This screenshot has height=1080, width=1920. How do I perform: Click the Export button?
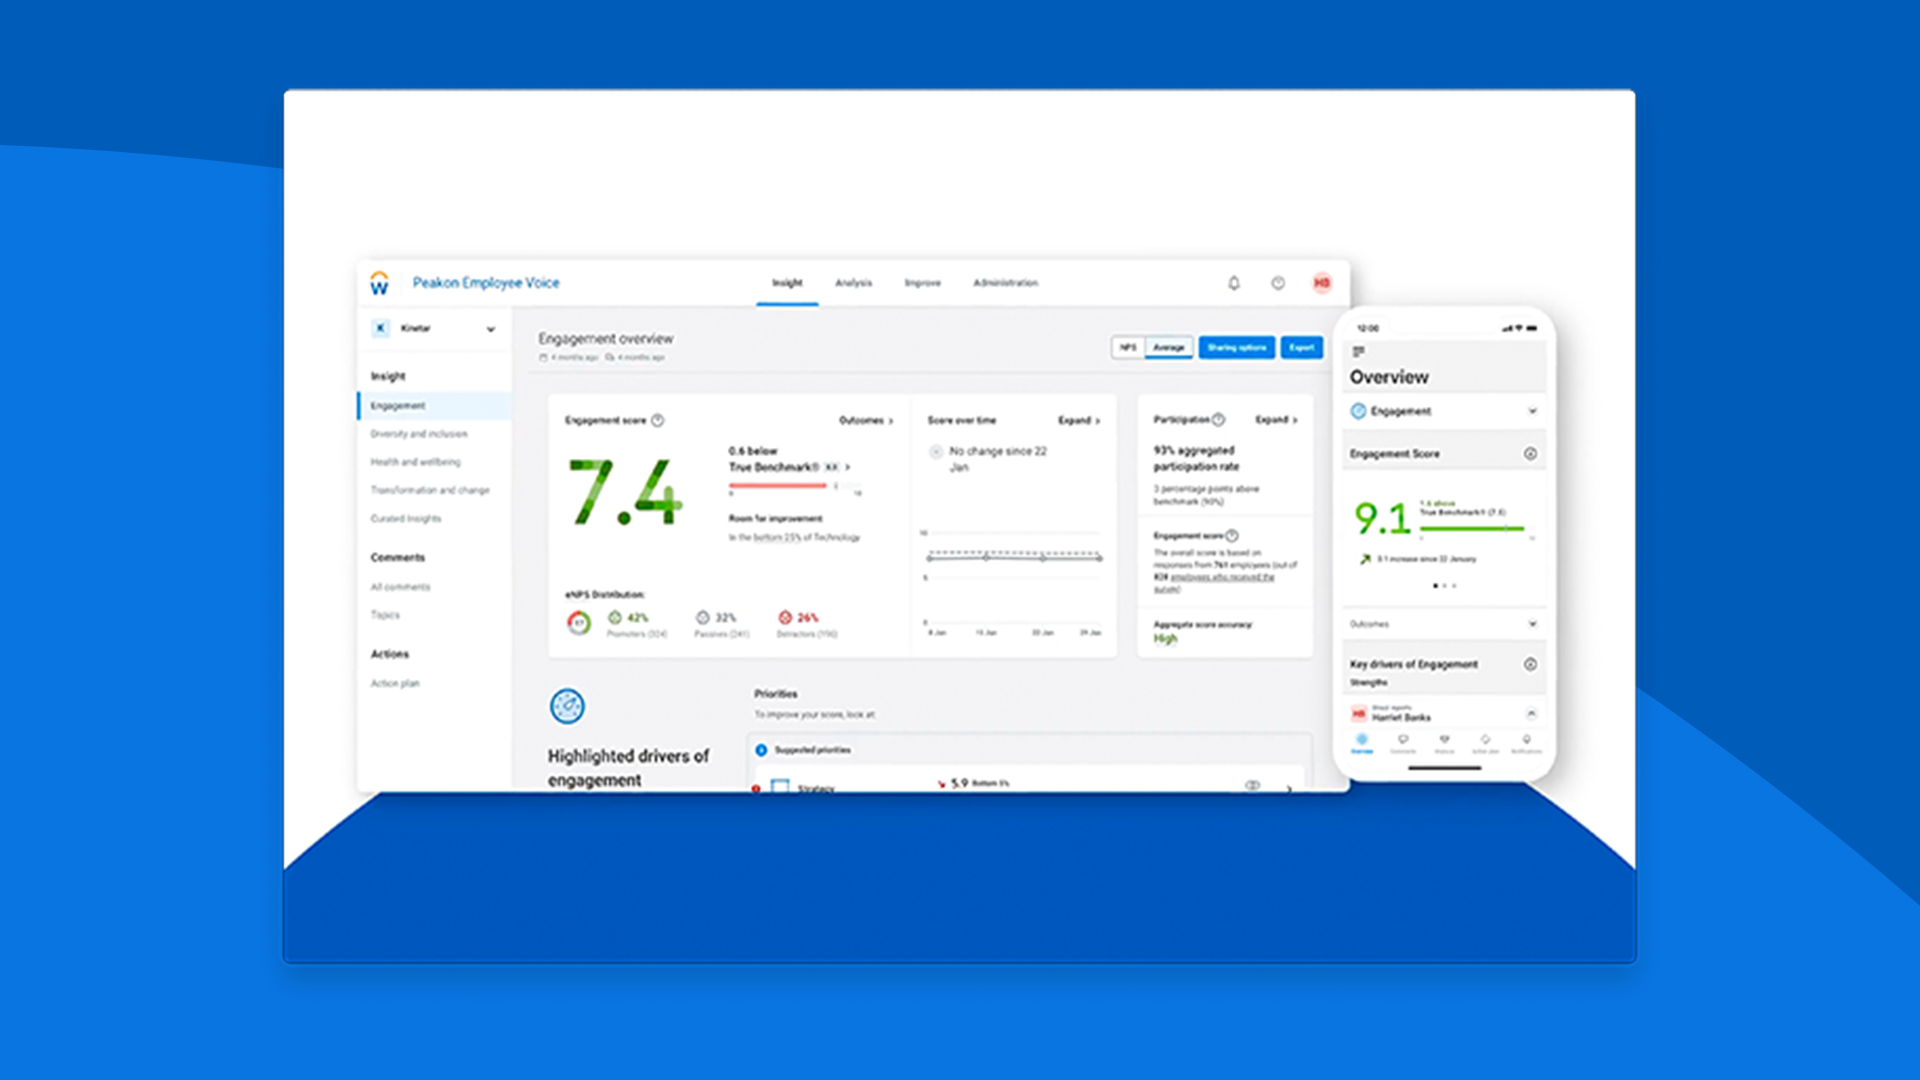click(1301, 347)
